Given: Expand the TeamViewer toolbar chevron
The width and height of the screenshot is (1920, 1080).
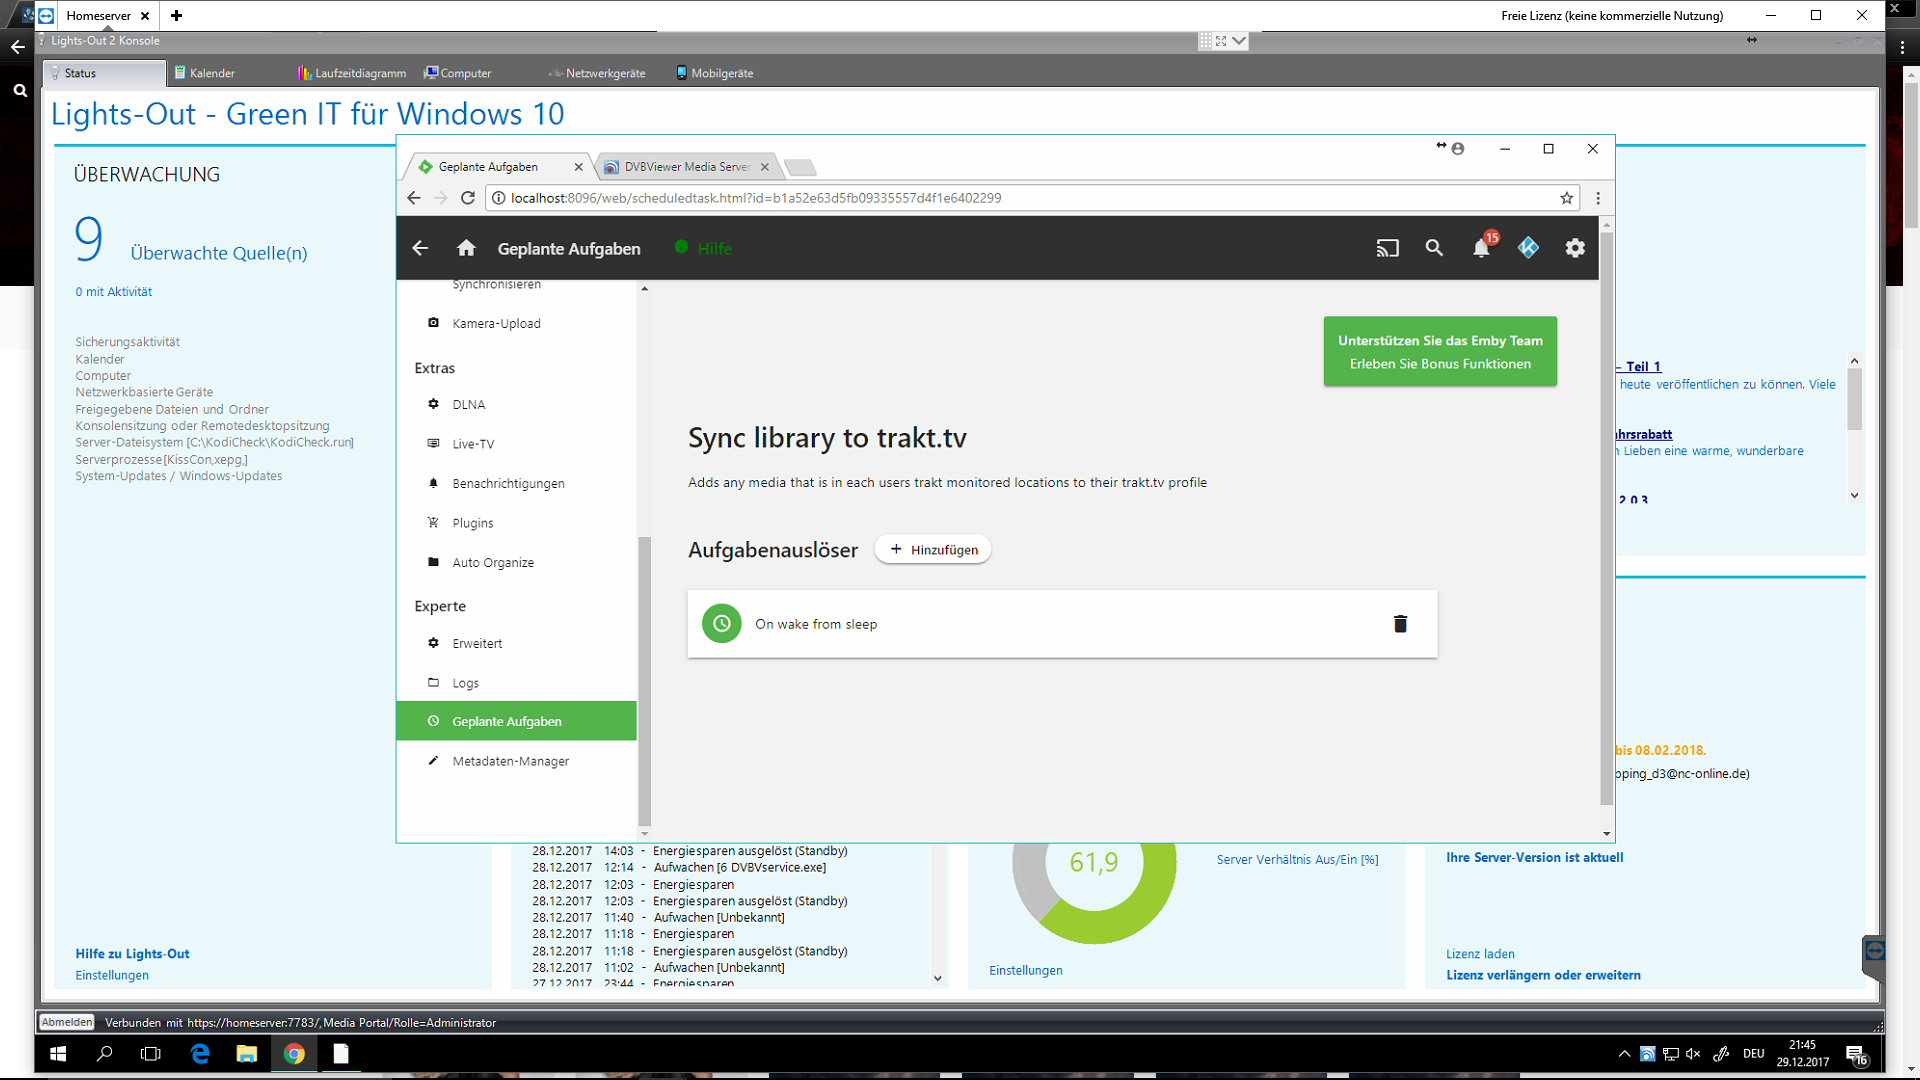Looking at the screenshot, I should pyautogui.click(x=1240, y=41).
